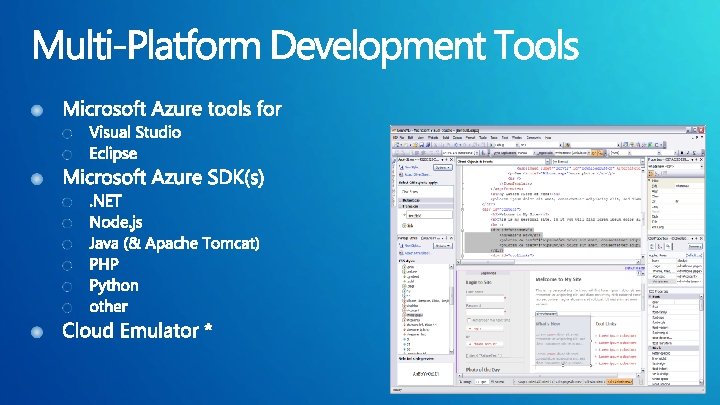Tick the Remember me checkbox in login form
This screenshot has width=720, height=405.
[x=469, y=320]
